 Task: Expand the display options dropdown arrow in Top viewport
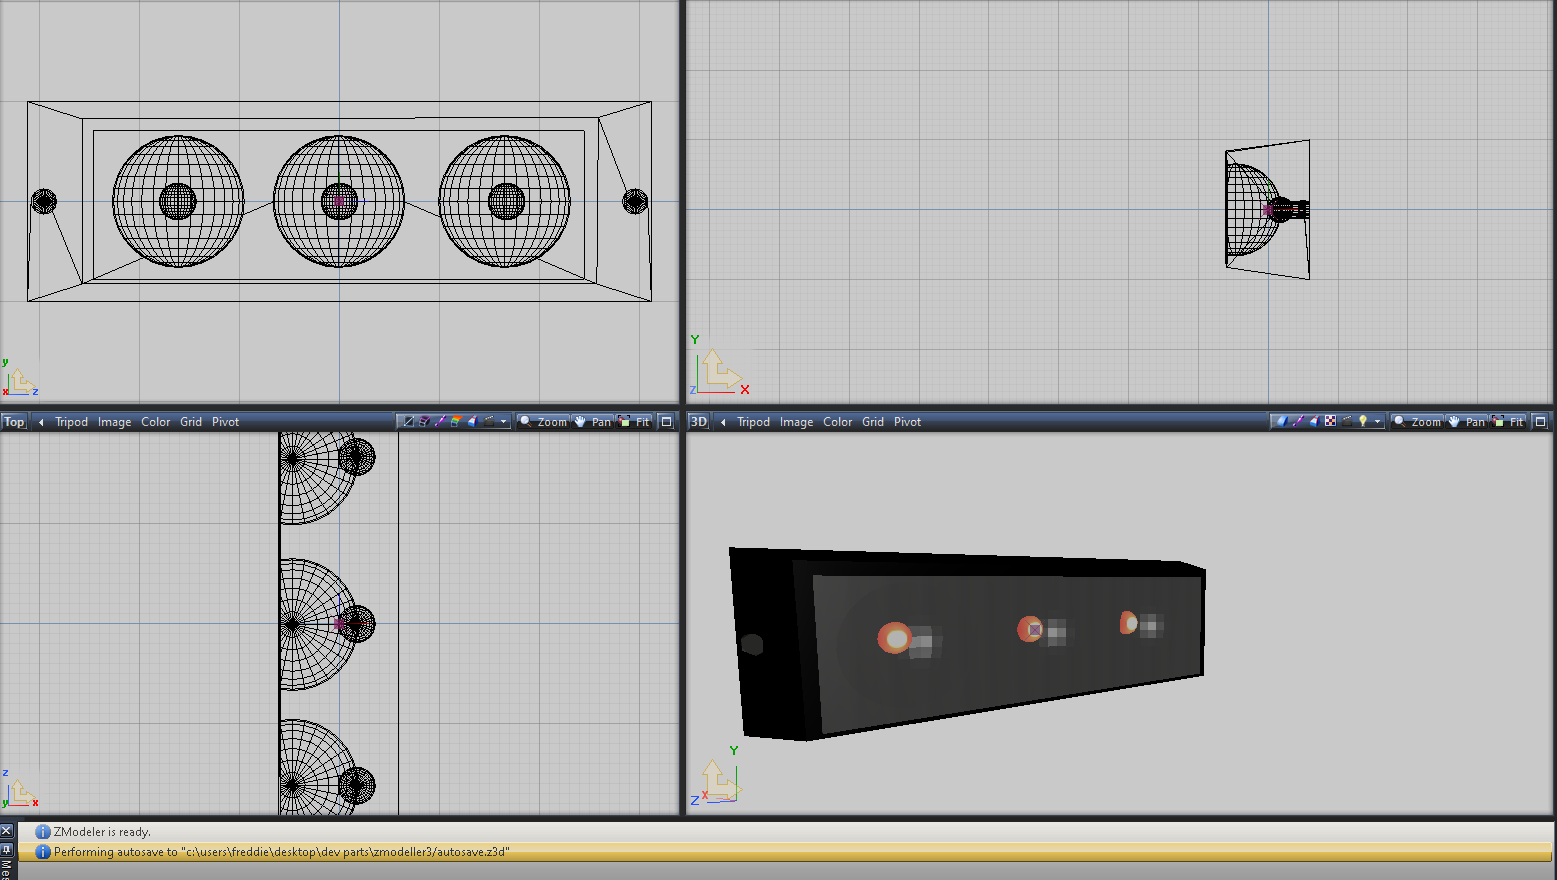point(503,422)
